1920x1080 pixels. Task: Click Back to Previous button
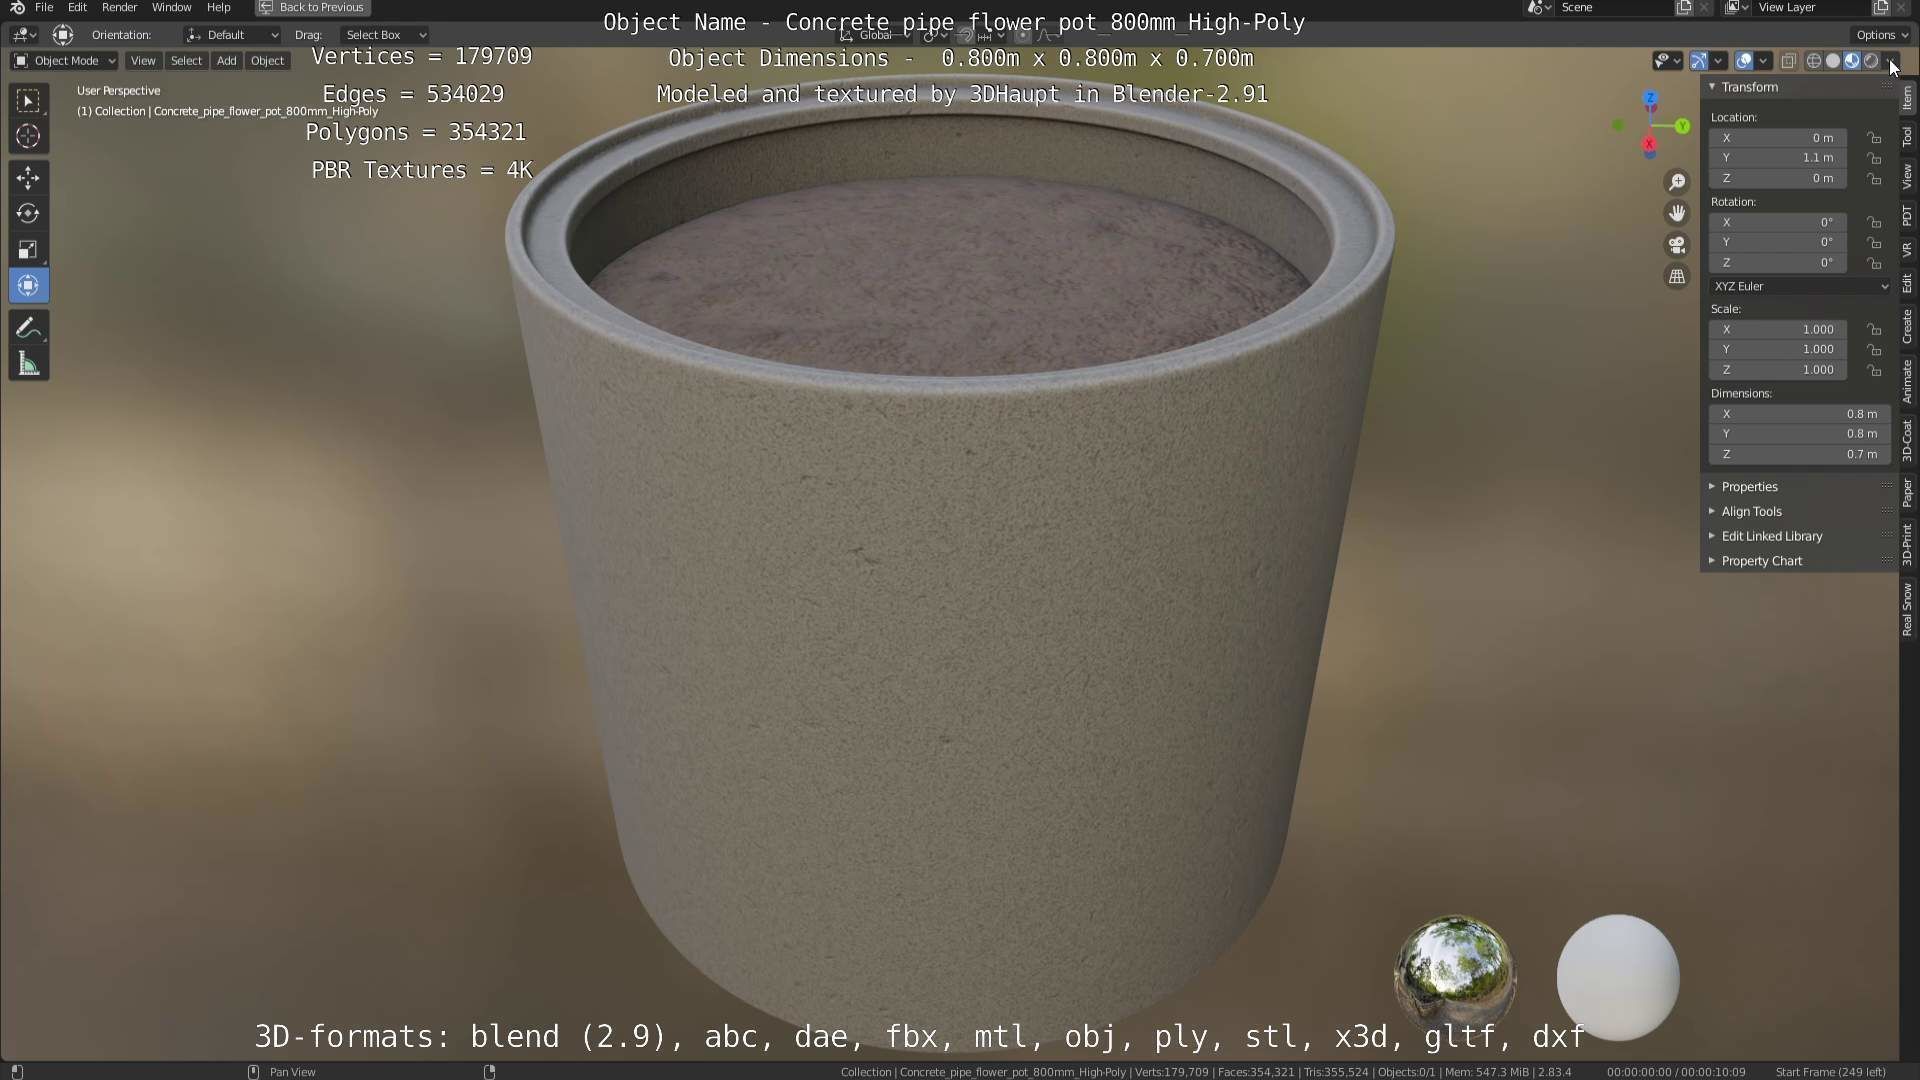tap(312, 7)
